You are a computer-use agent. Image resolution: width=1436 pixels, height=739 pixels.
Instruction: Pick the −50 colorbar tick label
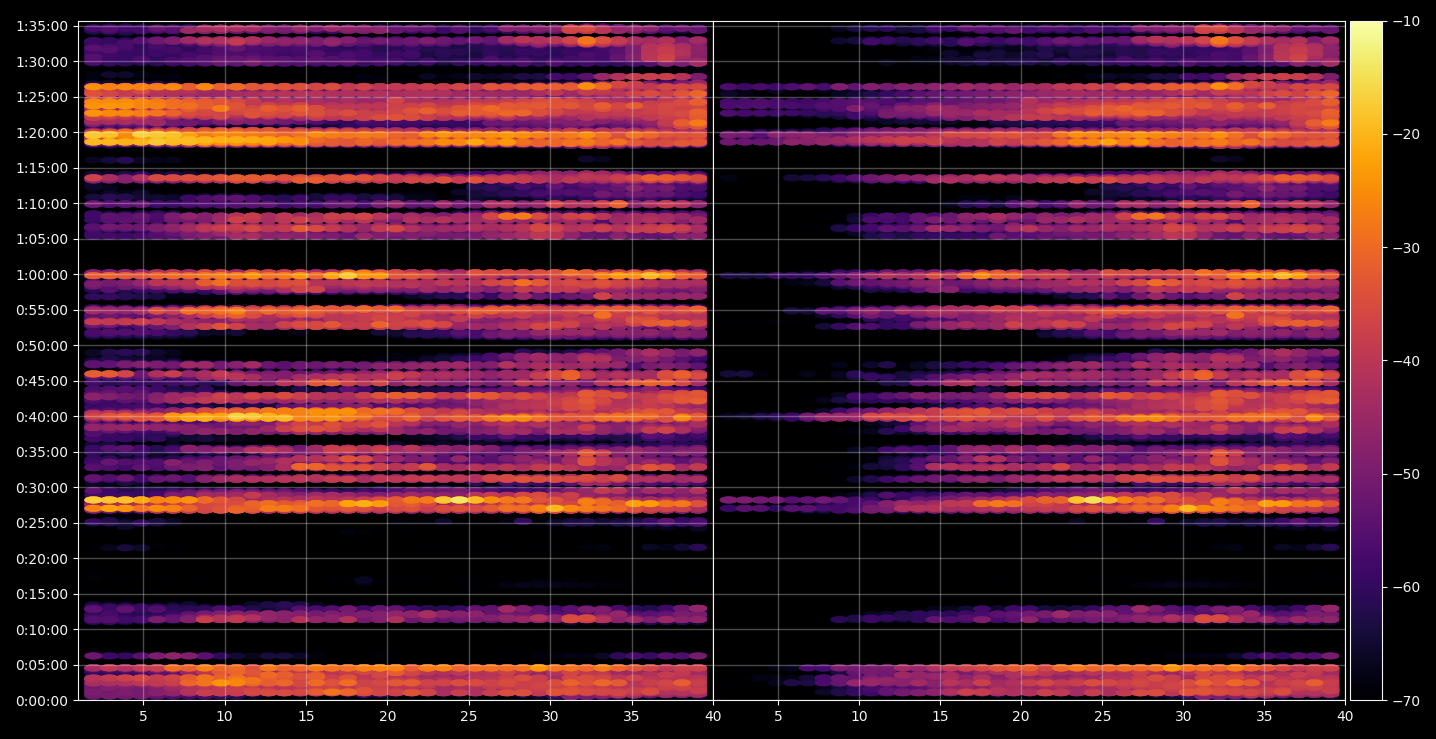pyautogui.click(x=1407, y=474)
